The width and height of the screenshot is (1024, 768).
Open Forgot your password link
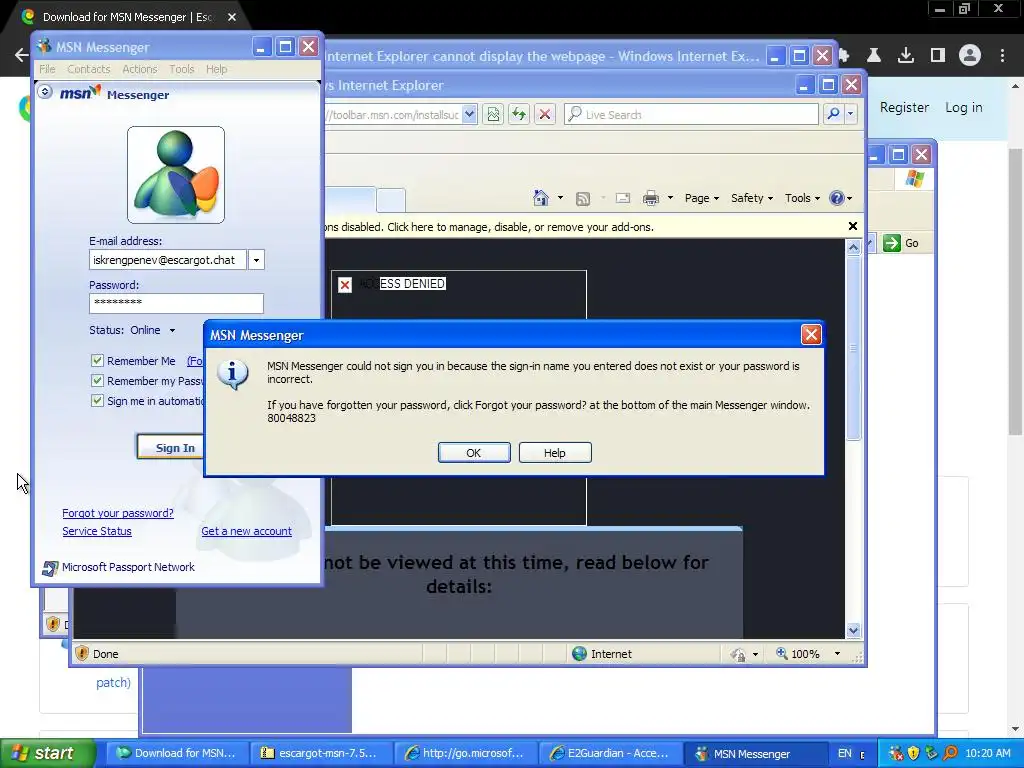click(x=118, y=513)
